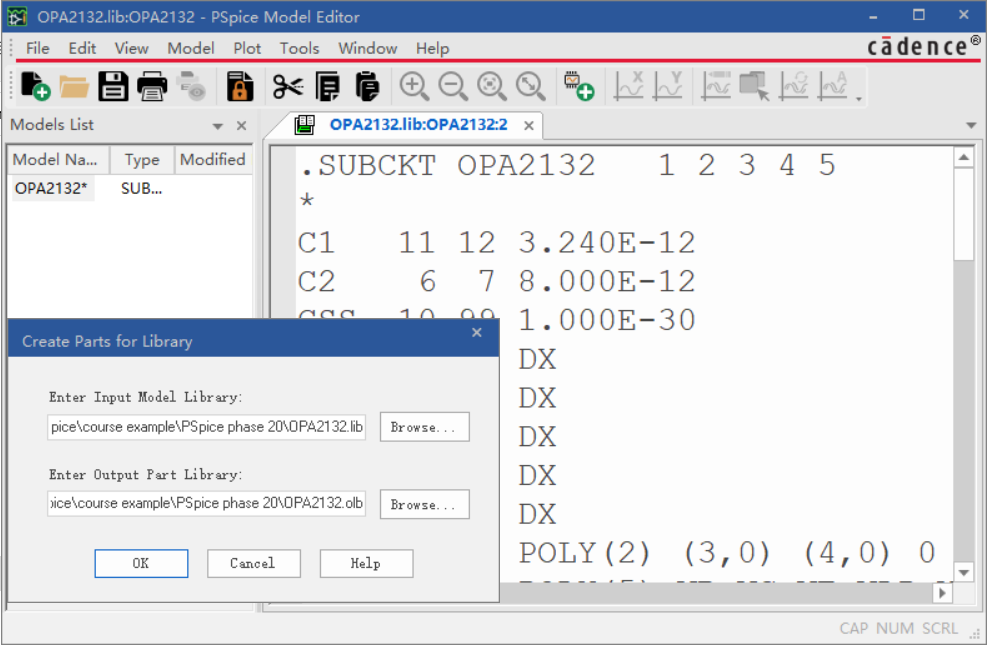Open a library with the folder icon
The height and width of the screenshot is (645, 987).
74,86
